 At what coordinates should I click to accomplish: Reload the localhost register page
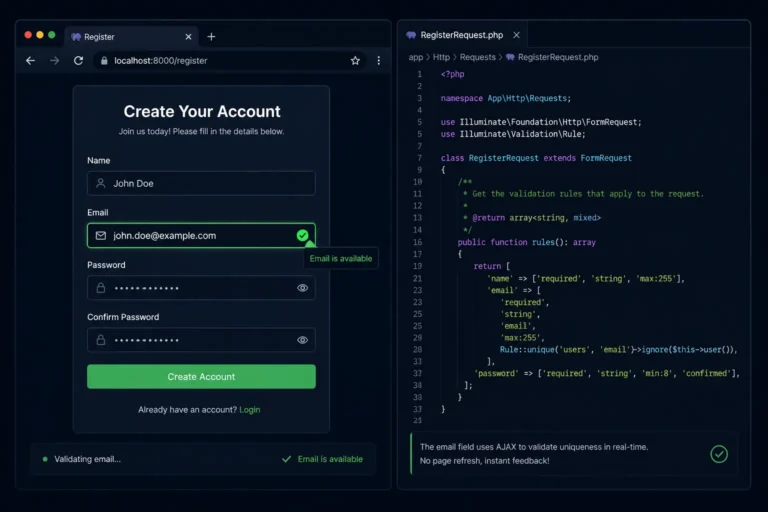coord(78,61)
